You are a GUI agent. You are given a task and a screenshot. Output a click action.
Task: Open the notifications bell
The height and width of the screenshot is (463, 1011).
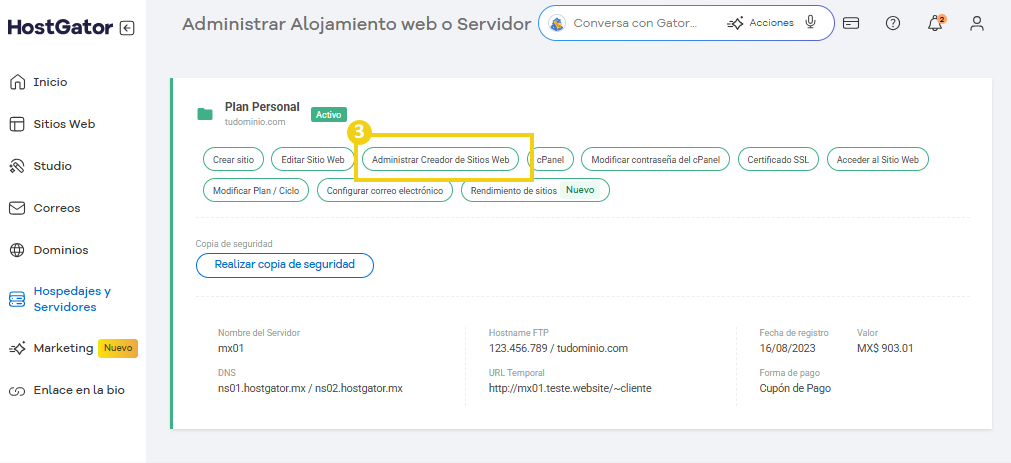tap(935, 23)
